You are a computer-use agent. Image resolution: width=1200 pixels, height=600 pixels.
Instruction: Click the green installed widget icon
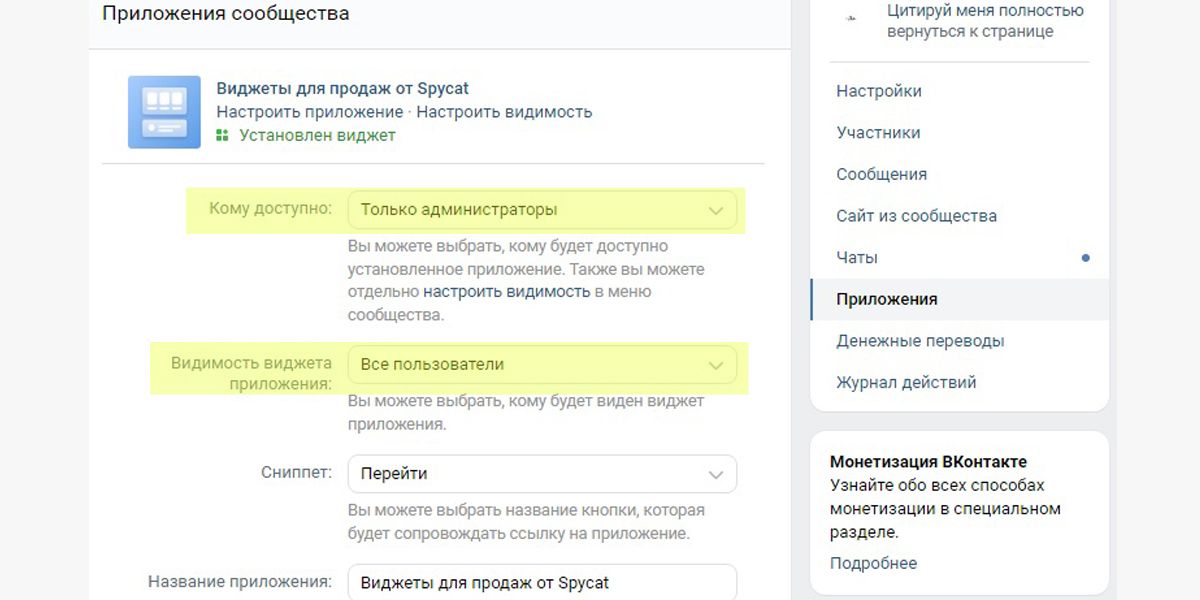[222, 136]
